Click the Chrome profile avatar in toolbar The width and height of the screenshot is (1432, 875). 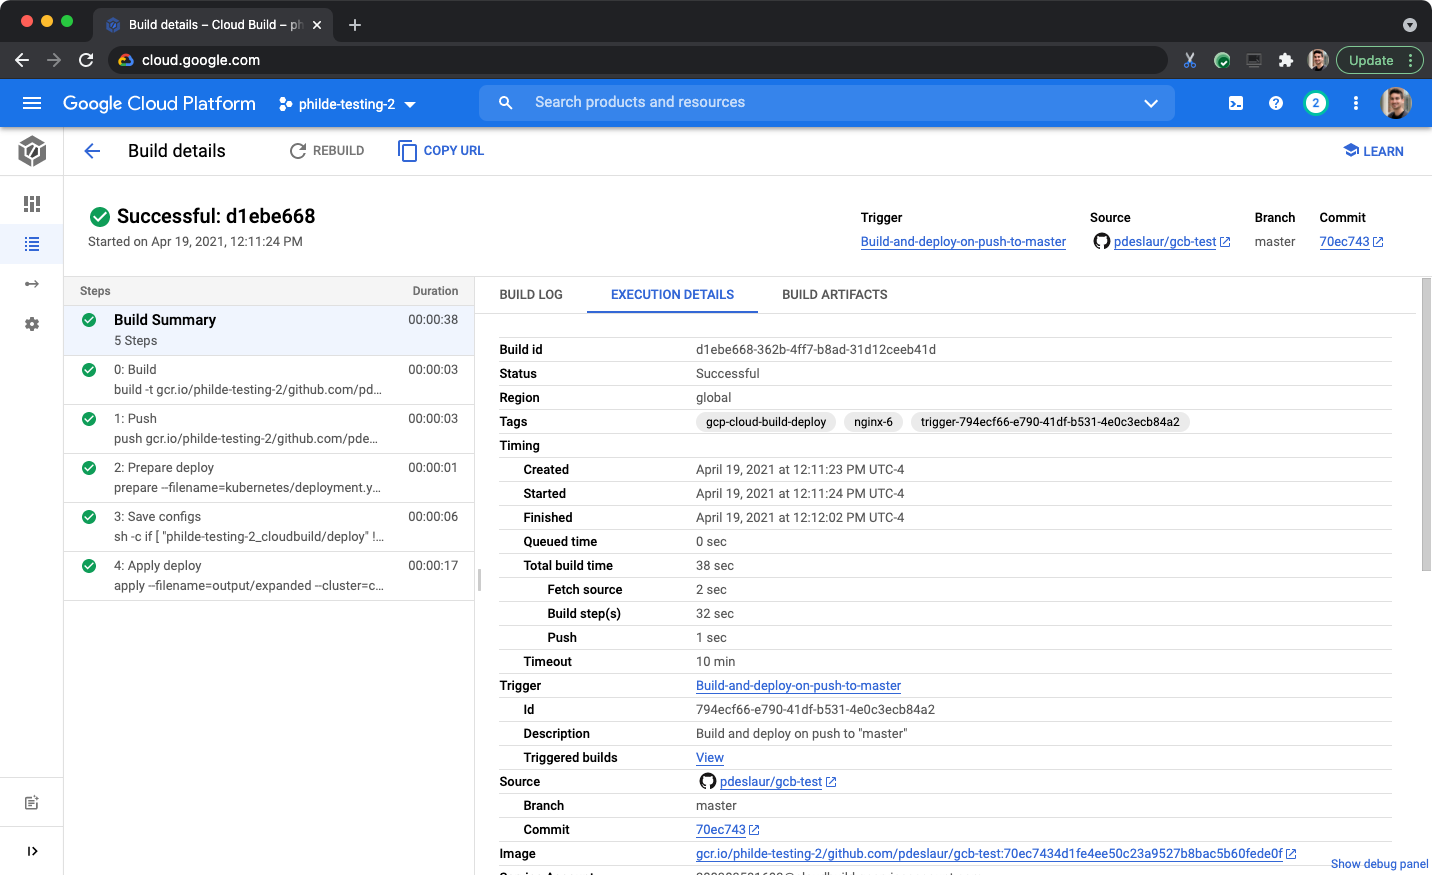[1318, 60]
